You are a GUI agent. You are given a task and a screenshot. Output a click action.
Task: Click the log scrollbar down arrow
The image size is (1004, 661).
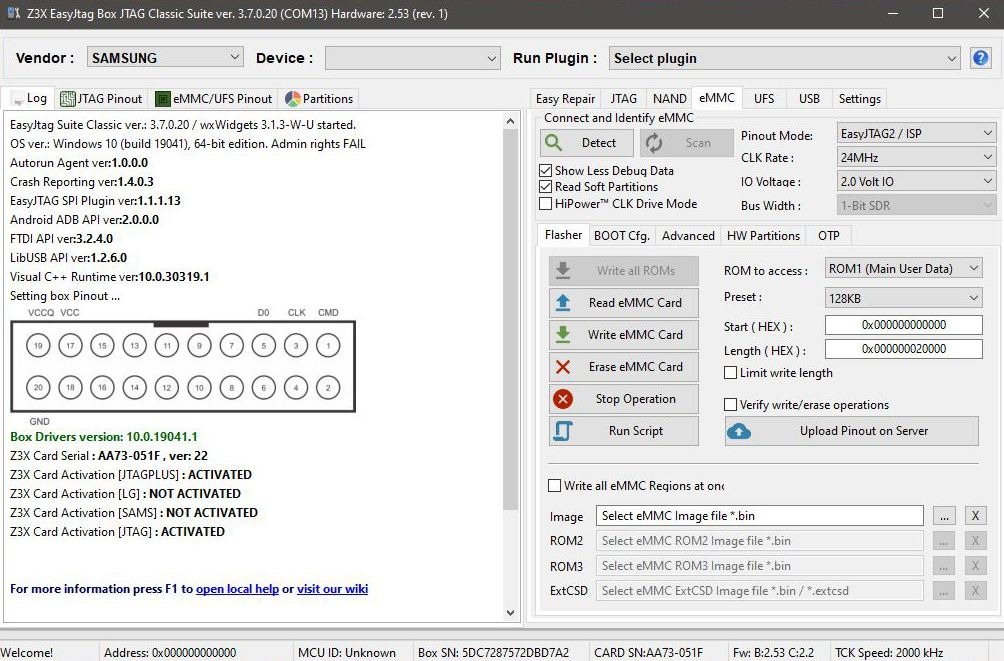(510, 612)
